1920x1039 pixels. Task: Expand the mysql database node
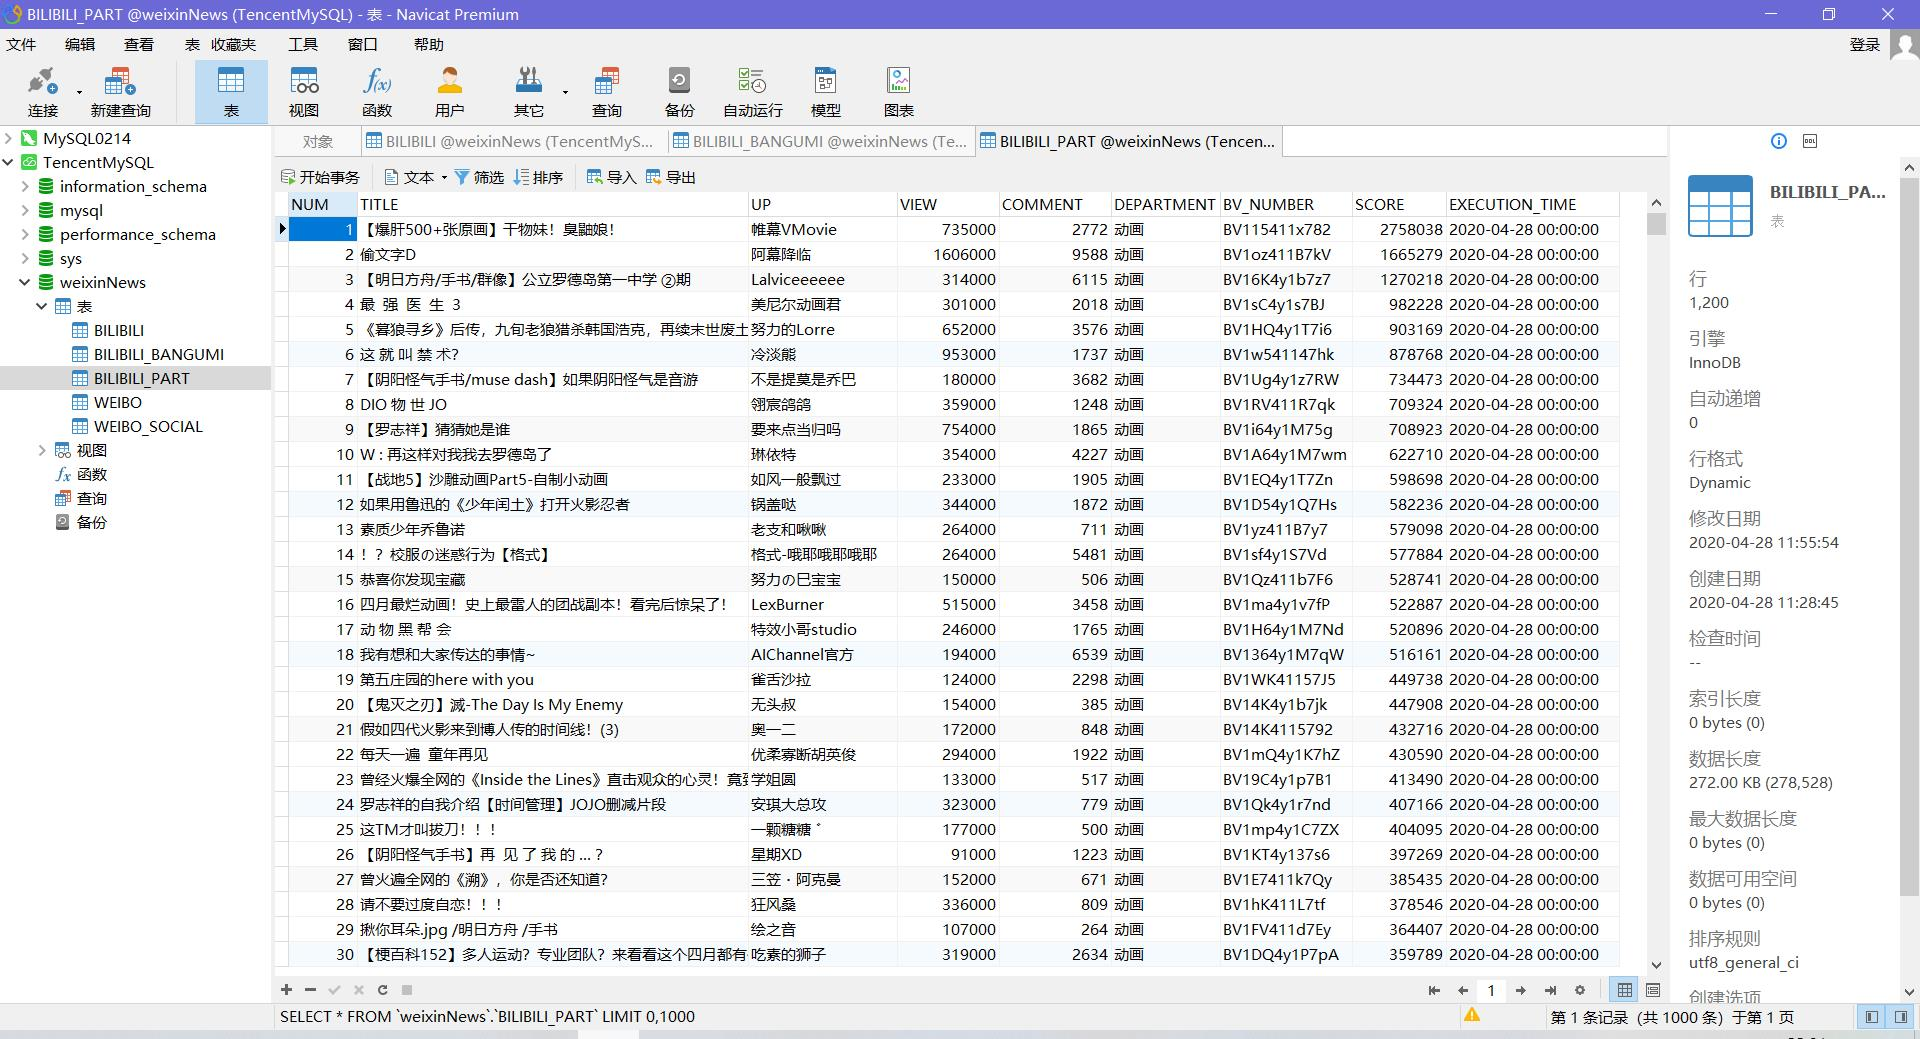(25, 210)
